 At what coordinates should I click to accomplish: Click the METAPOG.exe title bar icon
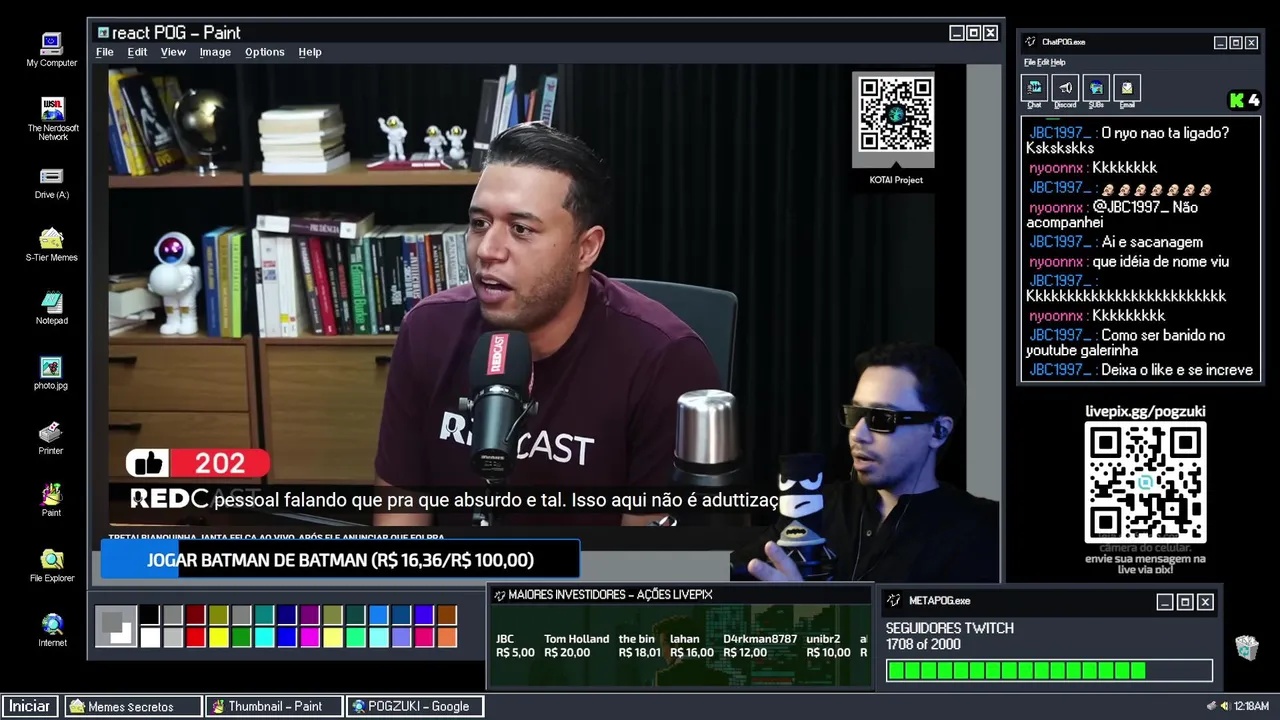[x=894, y=601]
